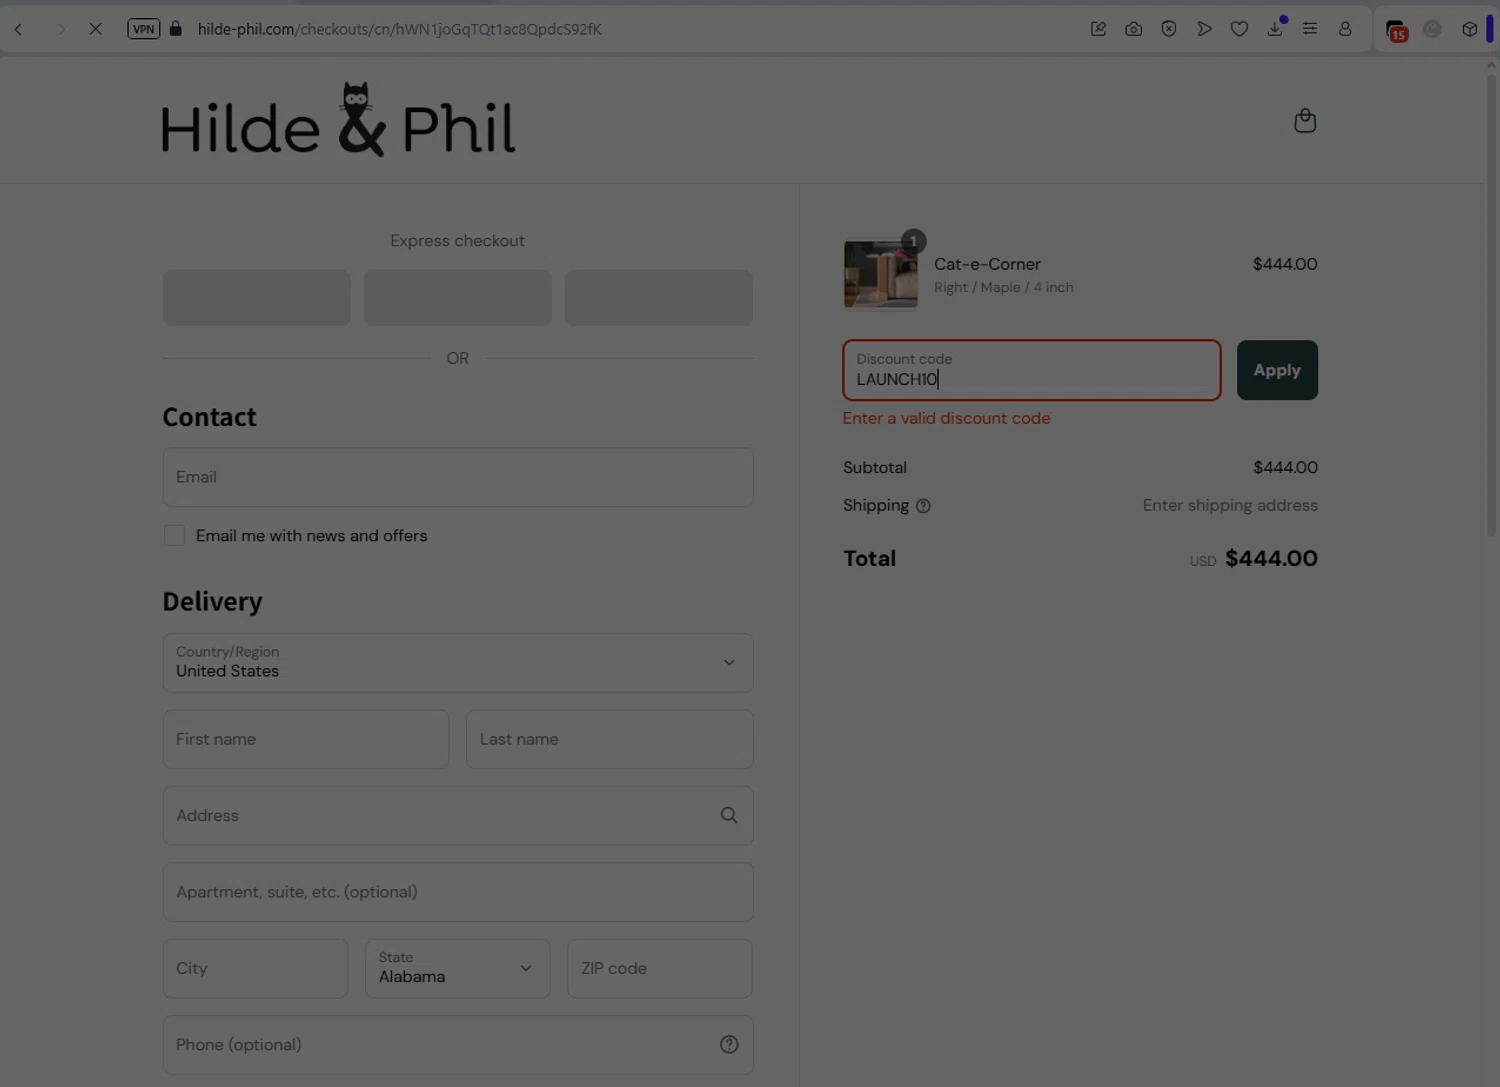
Task: Click the share page icon in toolbar
Action: pyautogui.click(x=1098, y=29)
